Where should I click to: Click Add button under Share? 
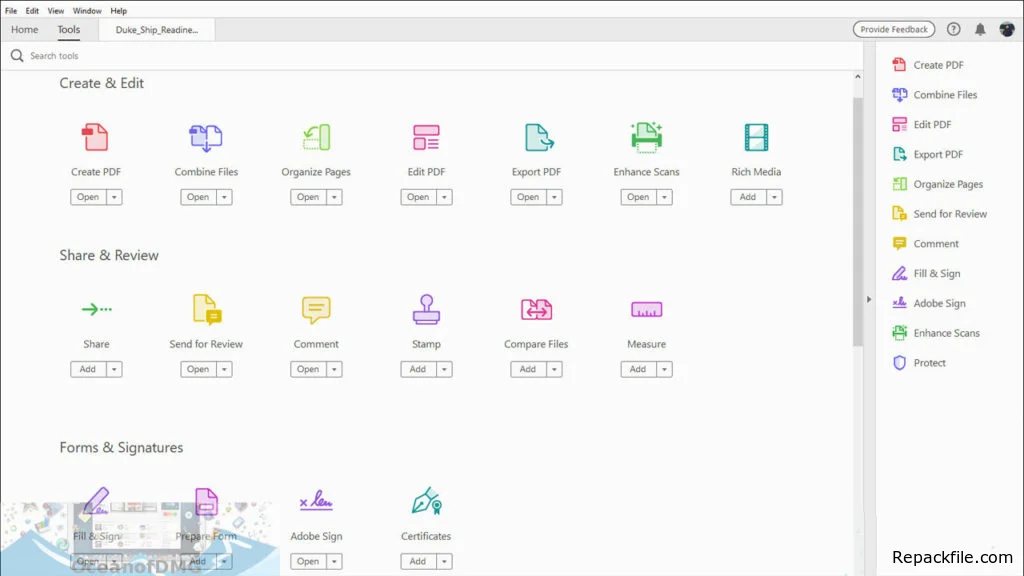click(88, 370)
